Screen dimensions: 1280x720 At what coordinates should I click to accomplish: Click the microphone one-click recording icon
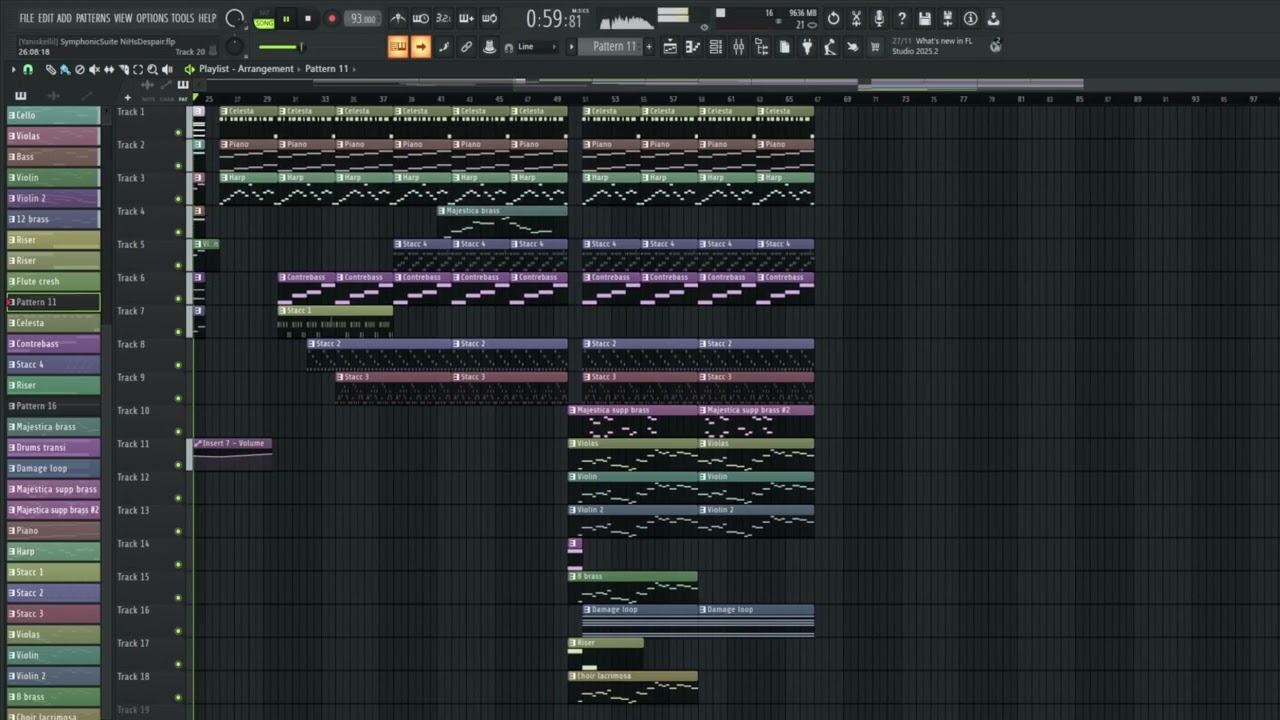[x=879, y=18]
